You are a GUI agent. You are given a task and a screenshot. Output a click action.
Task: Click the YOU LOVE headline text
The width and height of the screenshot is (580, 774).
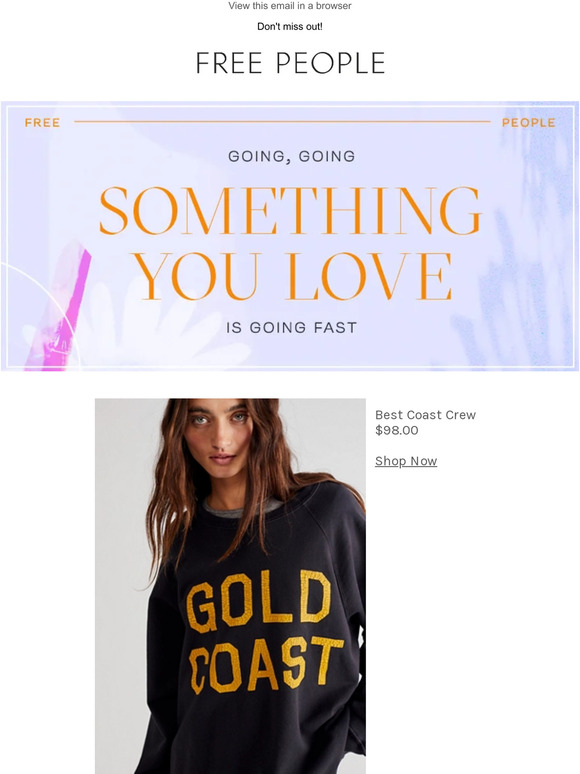coord(293,276)
